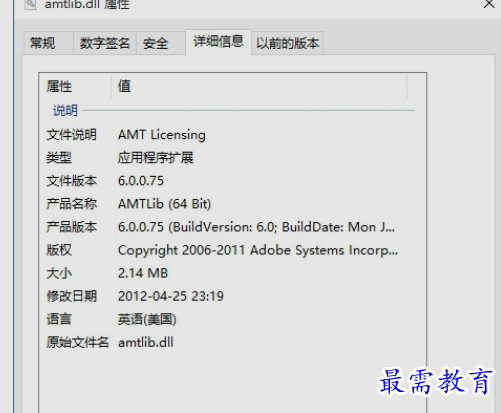This screenshot has height=413, width=501.
Task: Select the 修改日期 property label
Action: (71, 296)
